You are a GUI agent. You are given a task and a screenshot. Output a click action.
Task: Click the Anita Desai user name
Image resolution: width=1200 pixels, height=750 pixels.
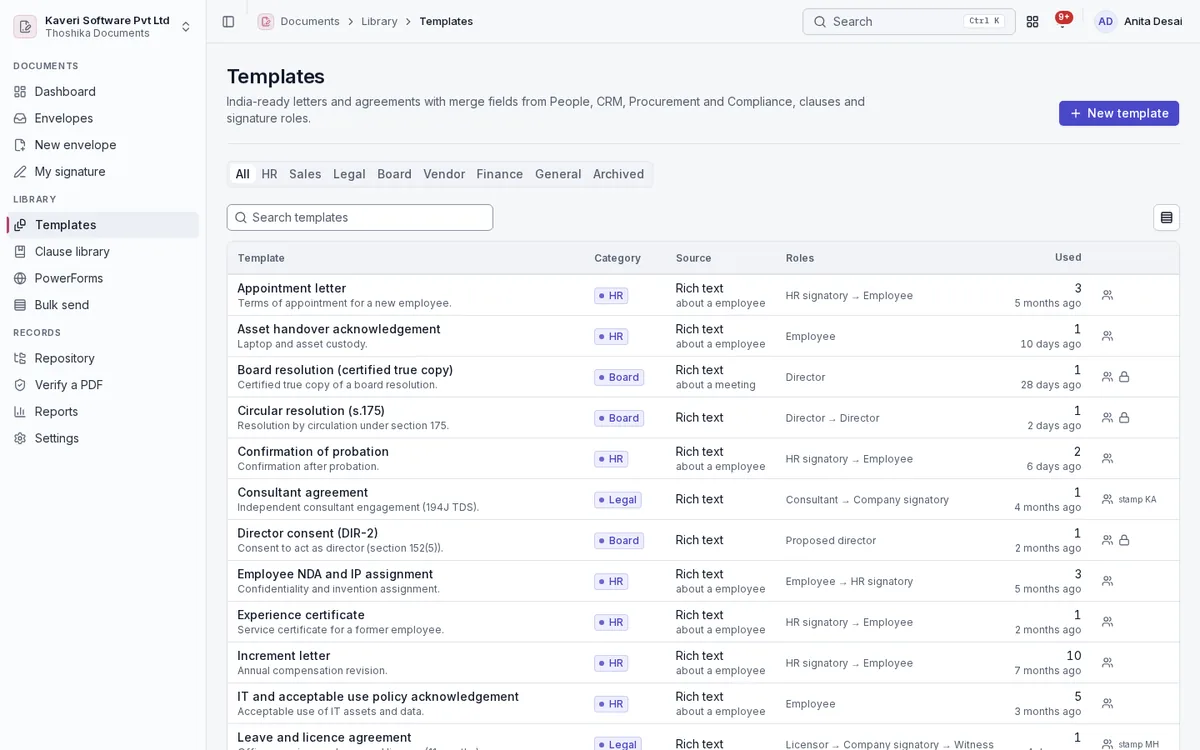(x=1153, y=21)
